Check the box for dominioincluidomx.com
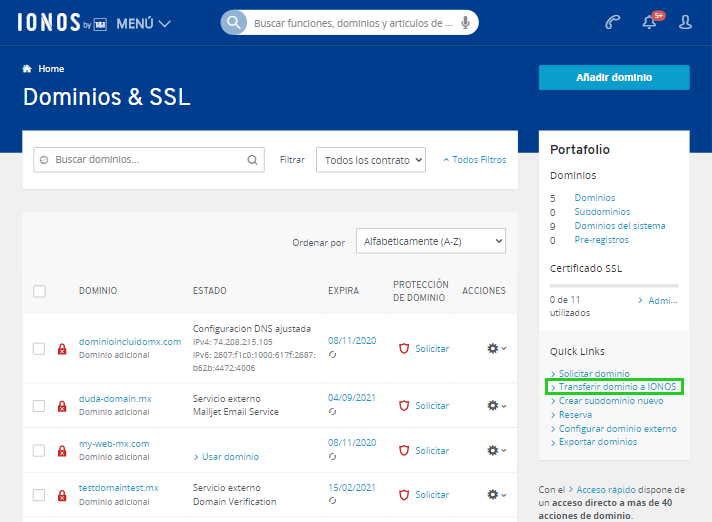 39,349
